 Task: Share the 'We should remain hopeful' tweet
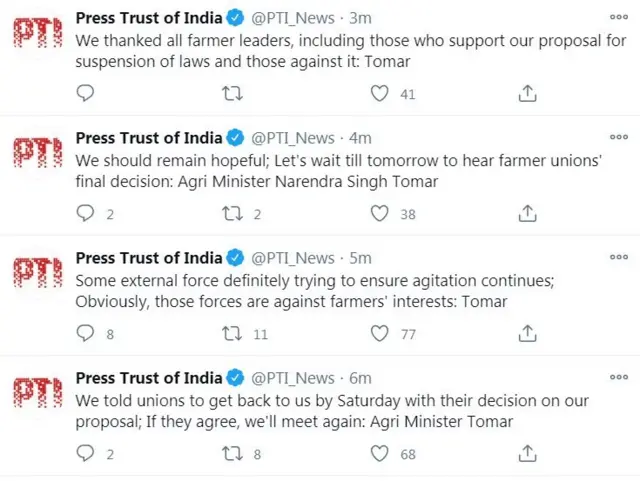click(528, 213)
